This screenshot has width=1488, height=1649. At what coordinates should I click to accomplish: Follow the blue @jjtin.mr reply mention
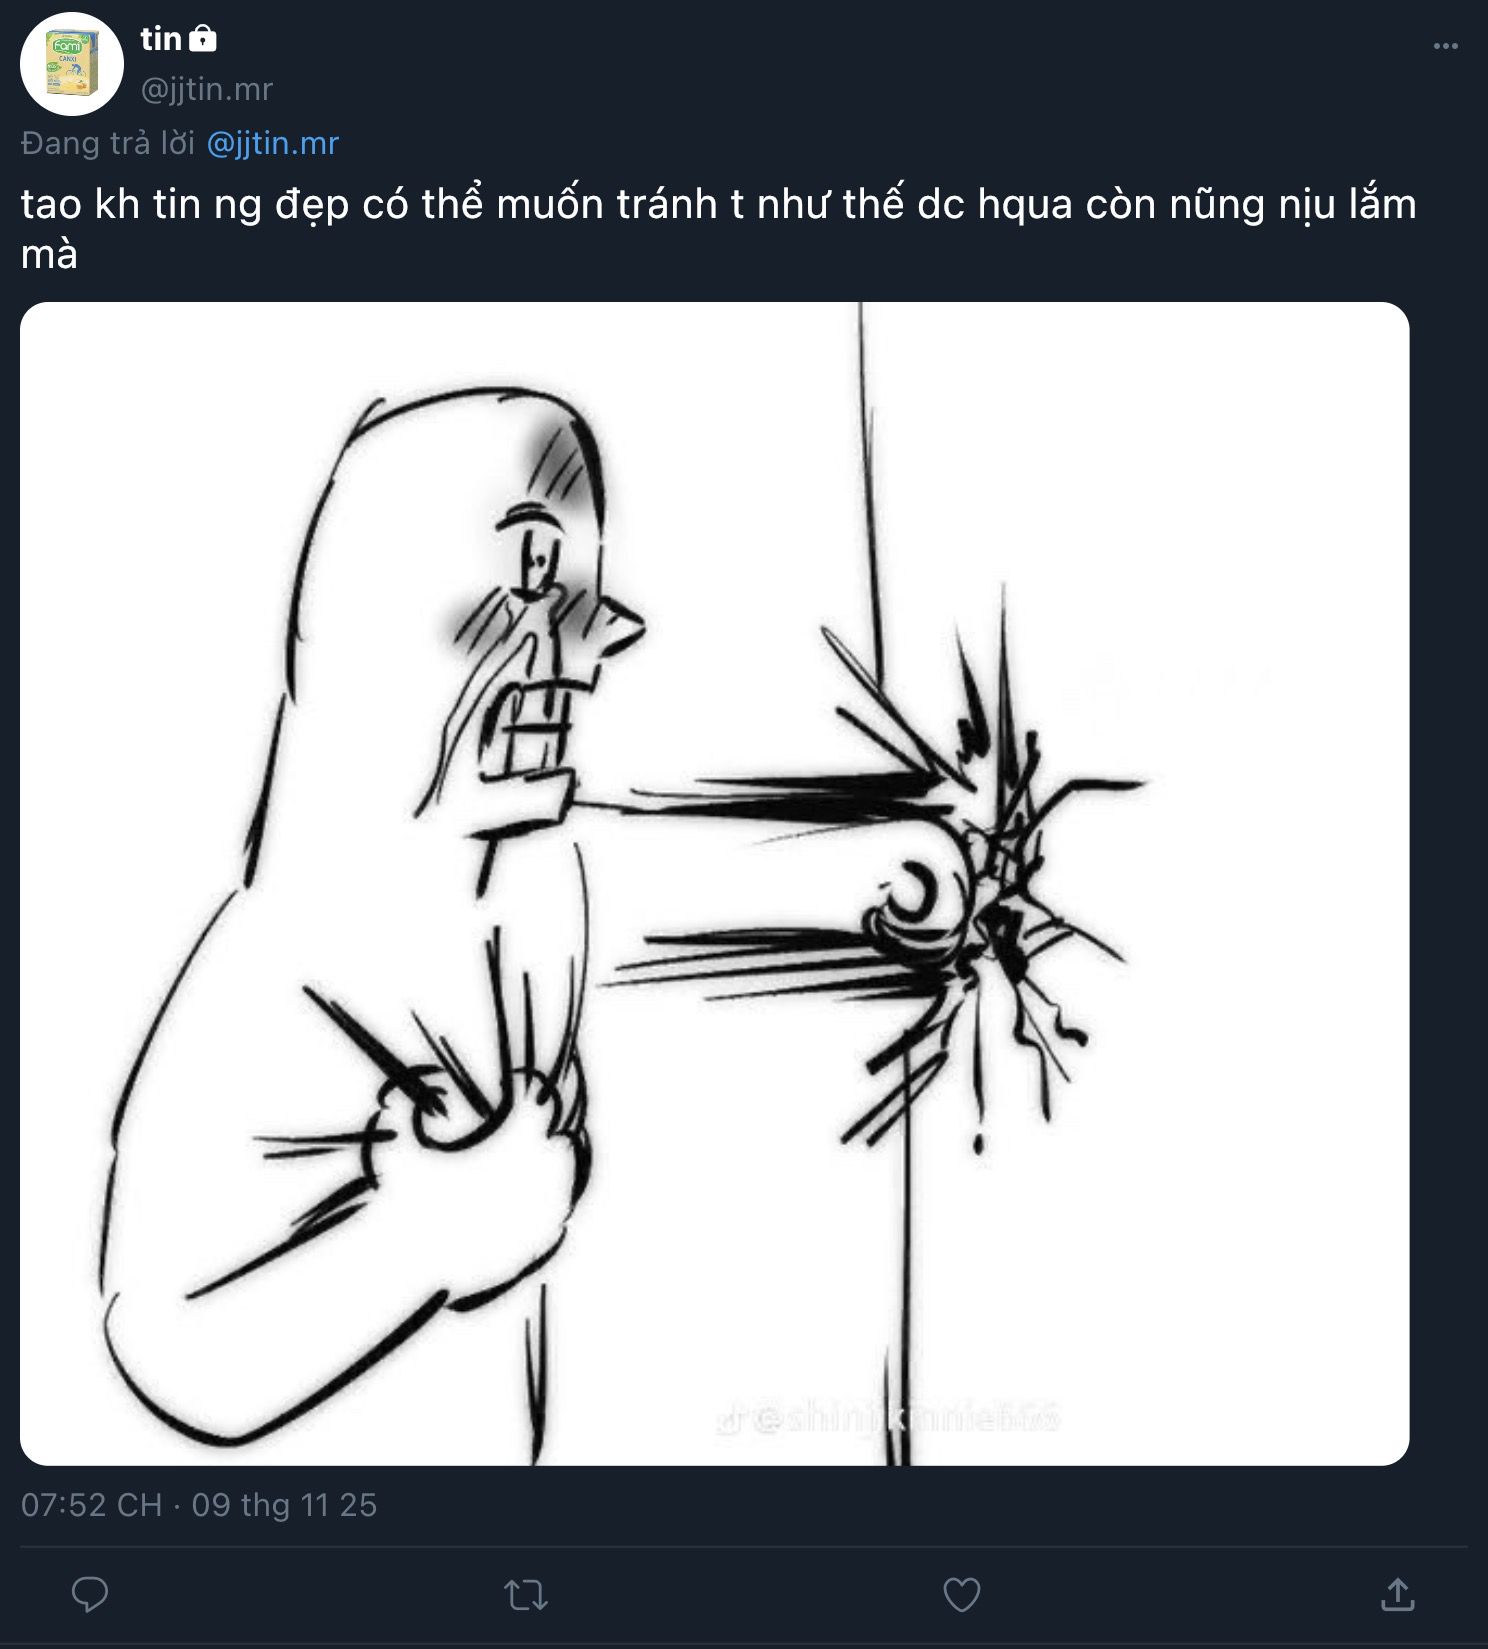pos(273,143)
